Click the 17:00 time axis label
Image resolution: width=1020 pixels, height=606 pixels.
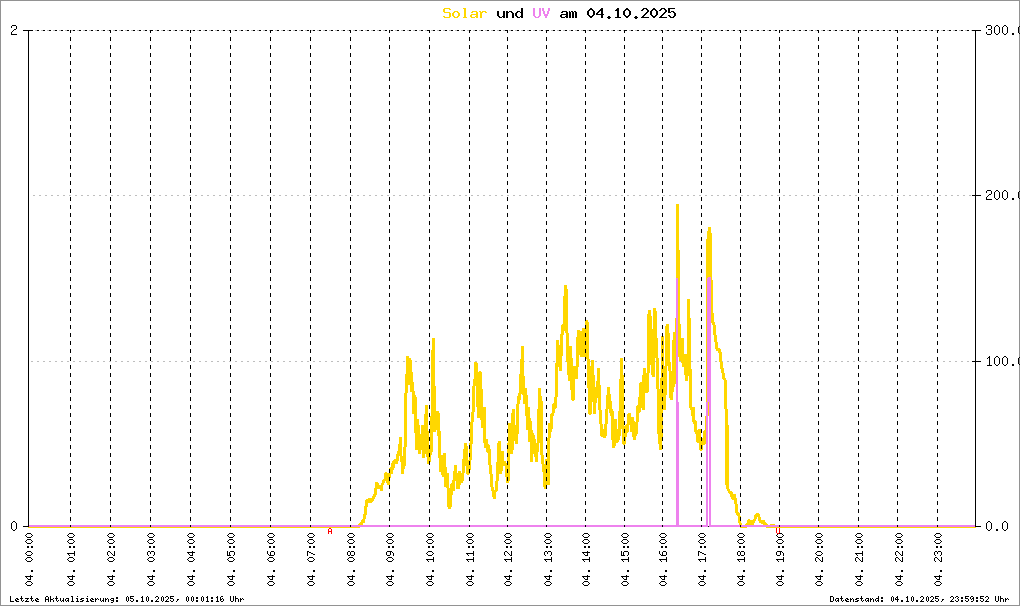[702, 559]
